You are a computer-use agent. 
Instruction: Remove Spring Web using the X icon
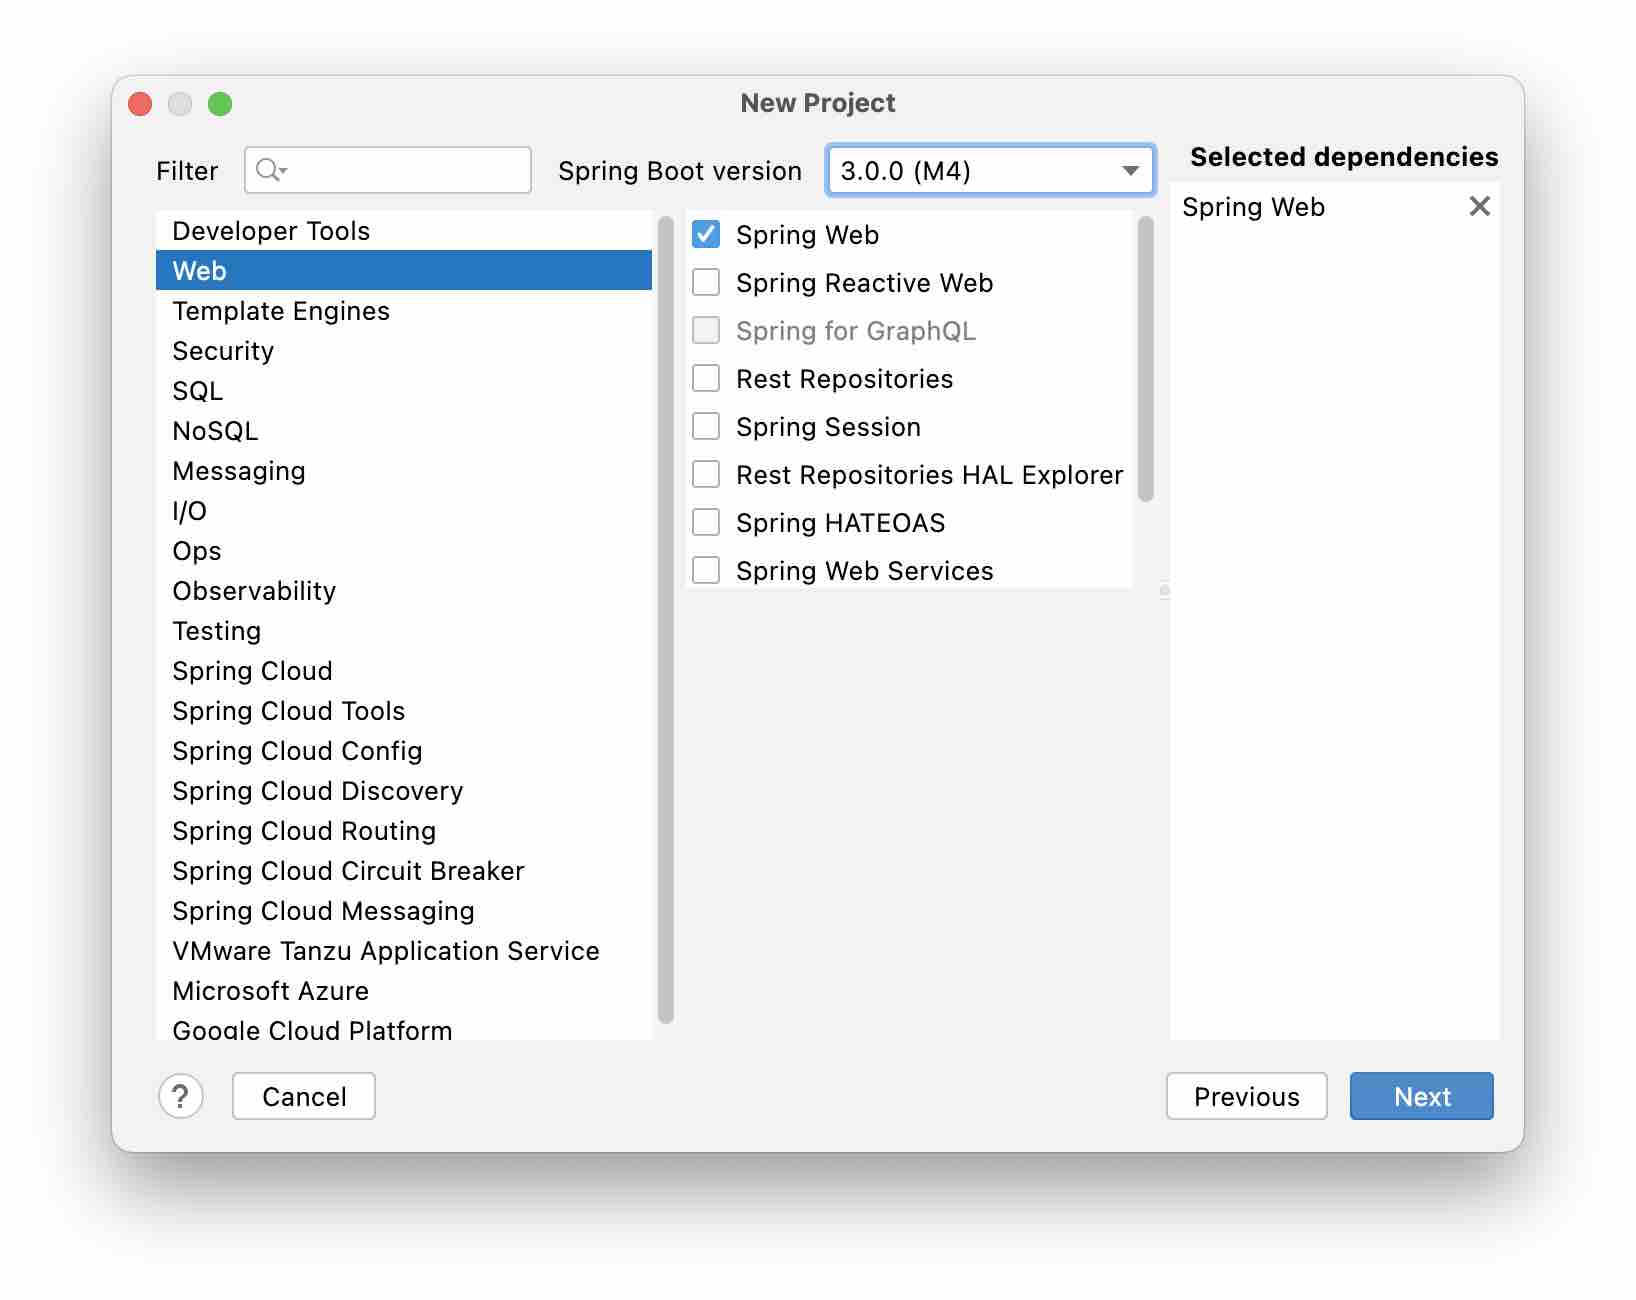pos(1480,206)
